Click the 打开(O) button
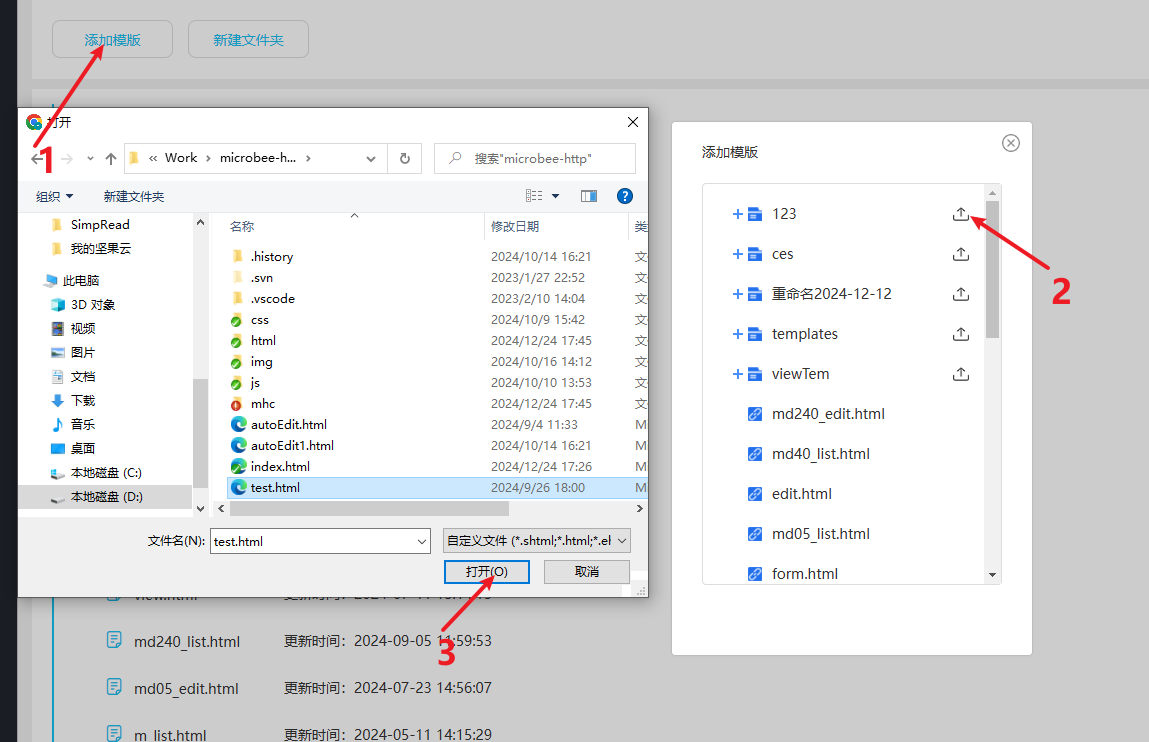1149x742 pixels. [486, 571]
